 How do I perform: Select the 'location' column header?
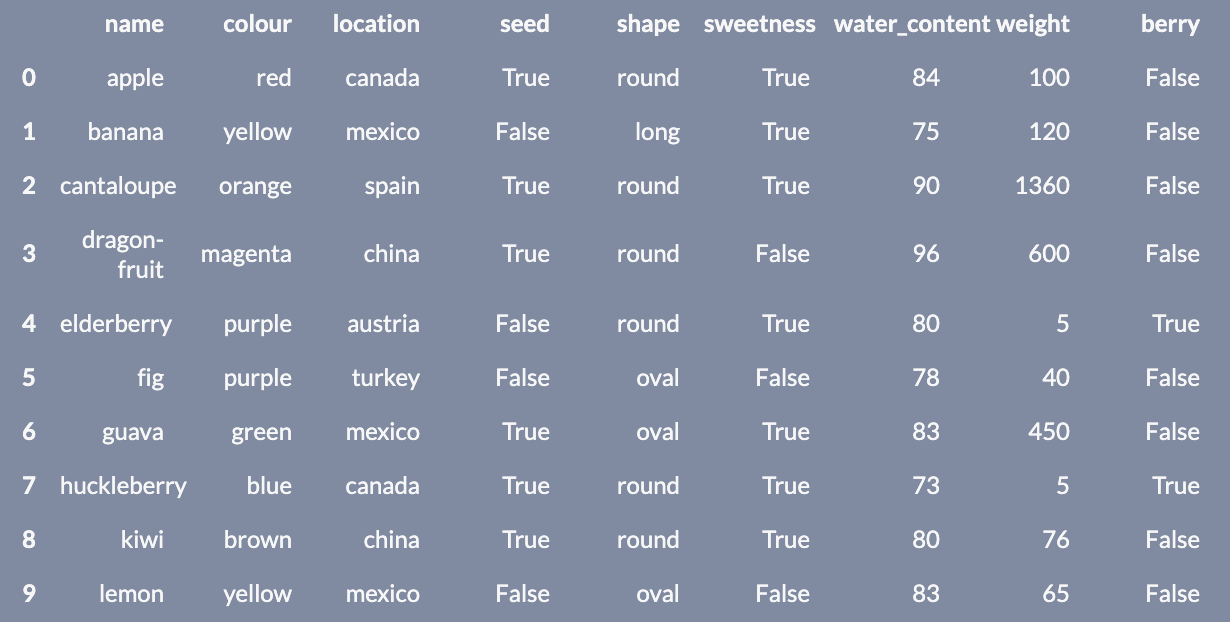376,24
